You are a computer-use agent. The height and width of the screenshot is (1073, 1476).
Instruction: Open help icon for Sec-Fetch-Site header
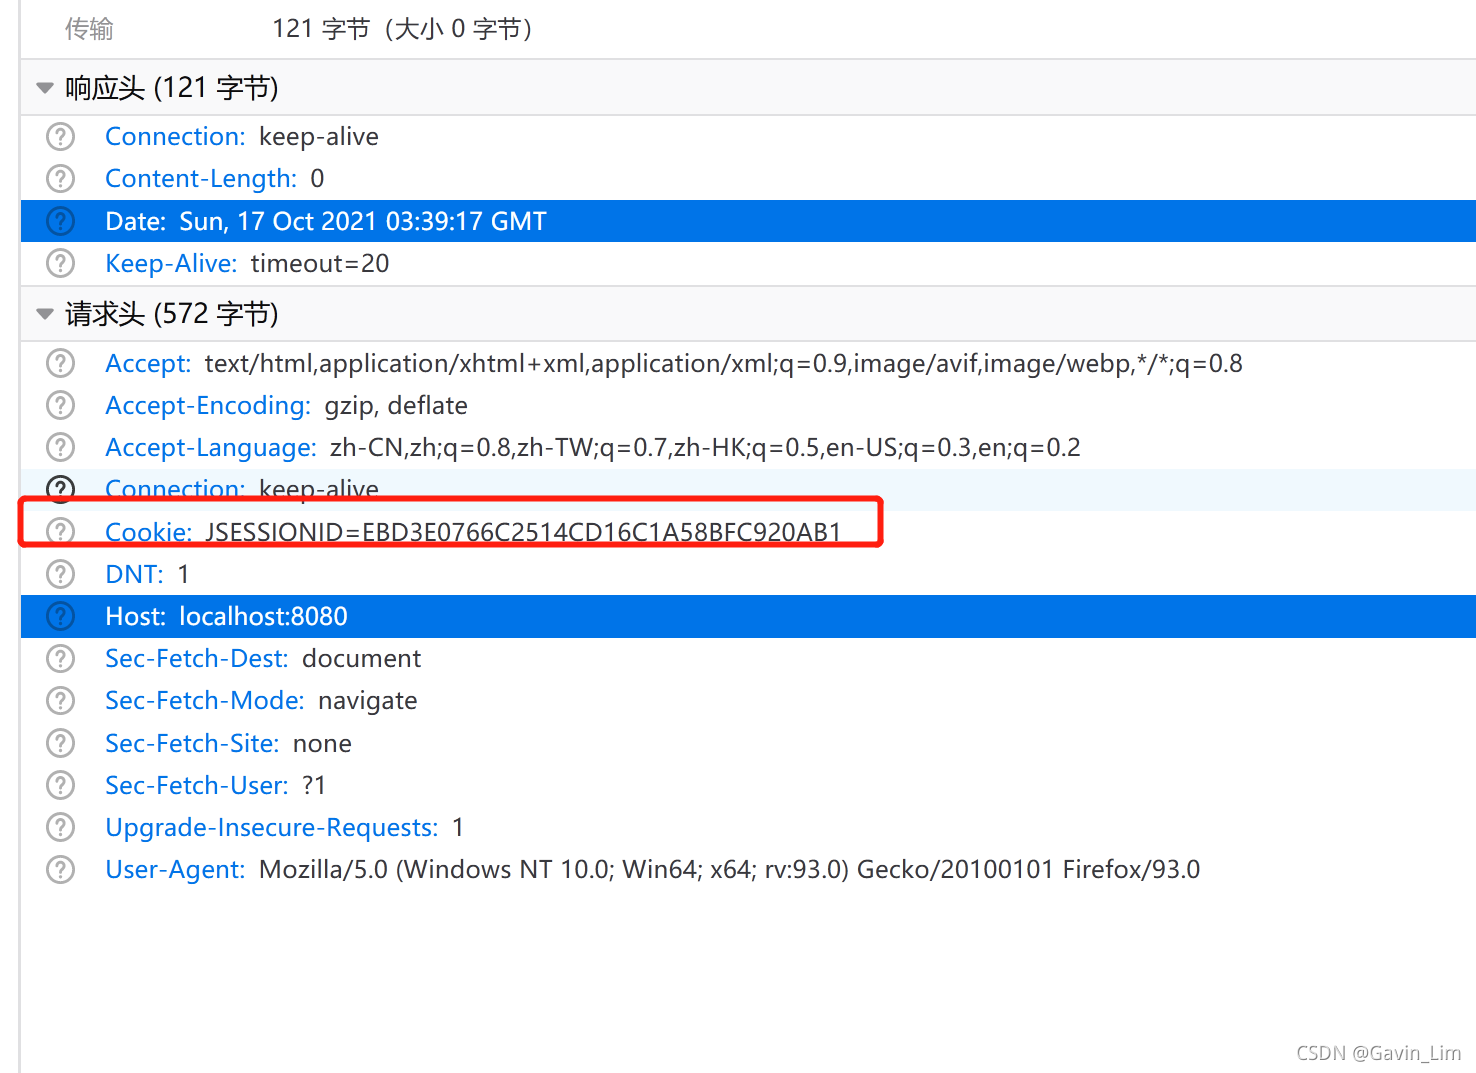(61, 743)
